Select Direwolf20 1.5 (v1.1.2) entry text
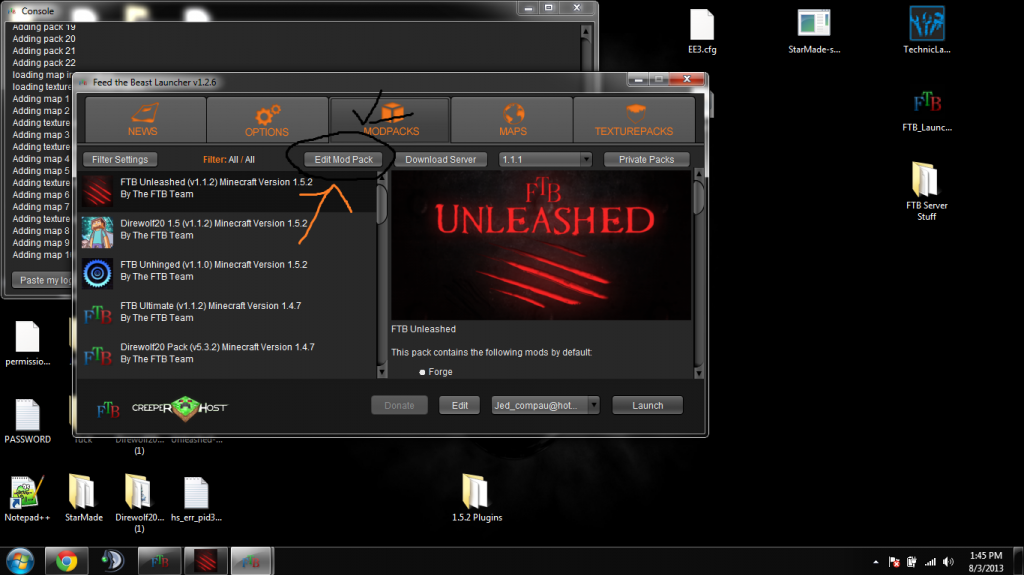Viewport: 1024px width, 575px height. 214,229
